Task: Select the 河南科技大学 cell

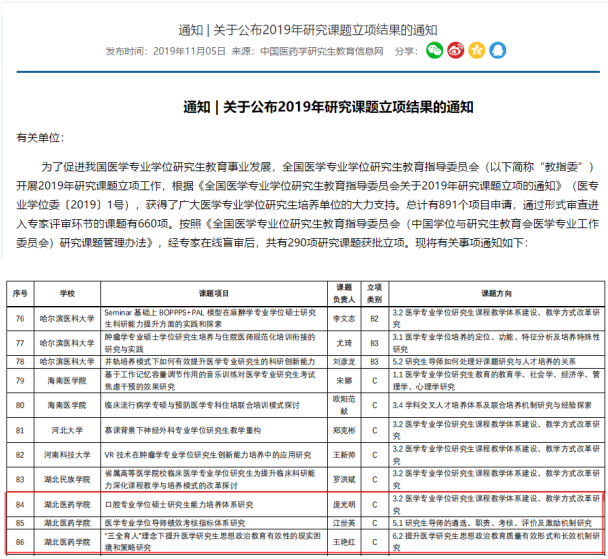Action: click(x=67, y=455)
